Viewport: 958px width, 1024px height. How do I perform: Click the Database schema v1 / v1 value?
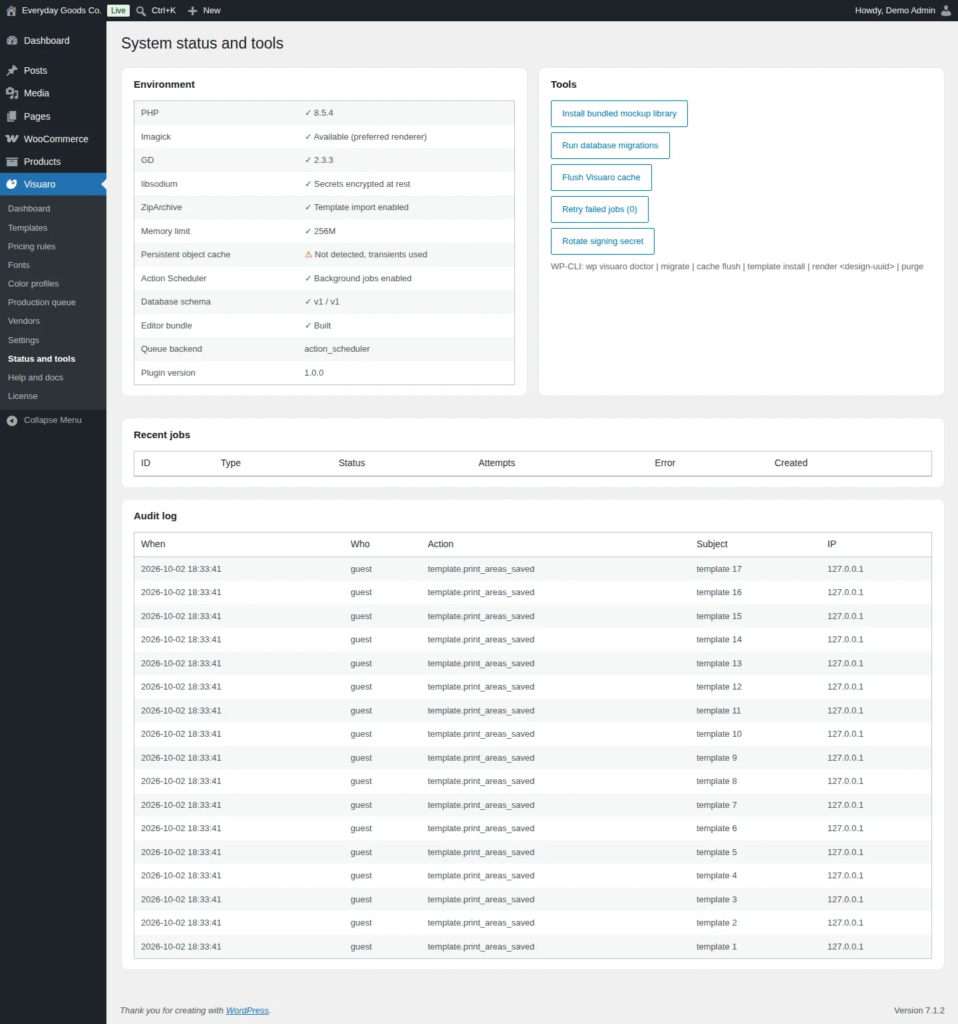tap(322, 302)
